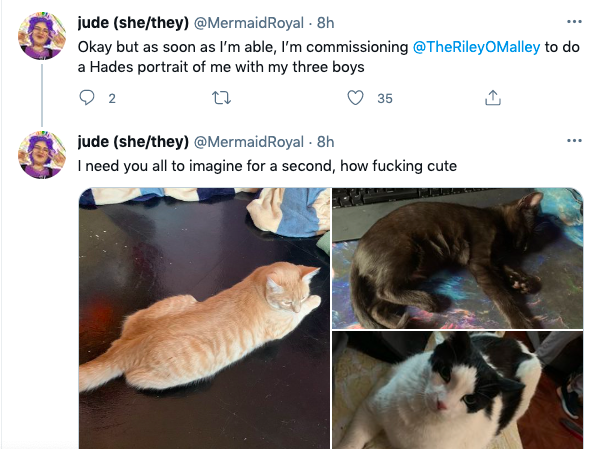Open the second tweet's @MermaidRoyal handle
593x449 pixels.
(x=248, y=142)
